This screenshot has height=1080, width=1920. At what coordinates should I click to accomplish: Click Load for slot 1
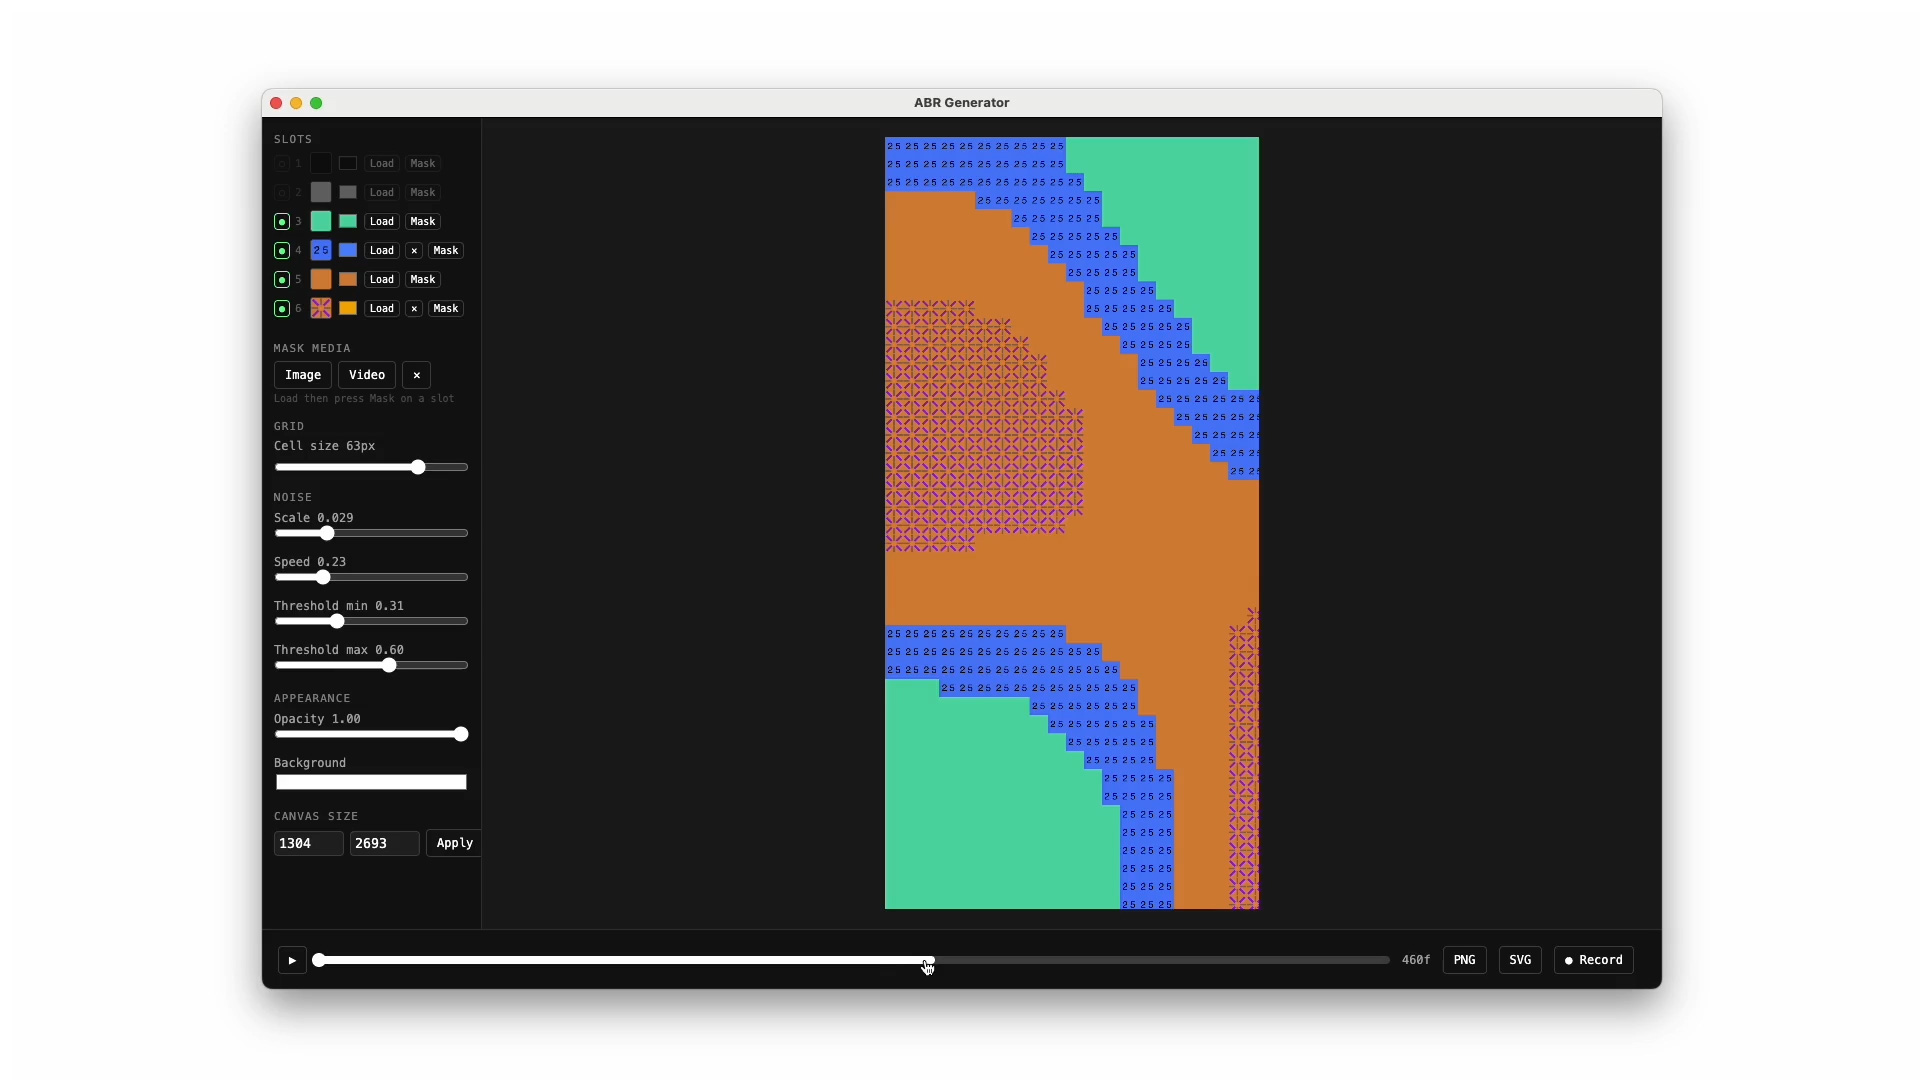[x=382, y=164]
